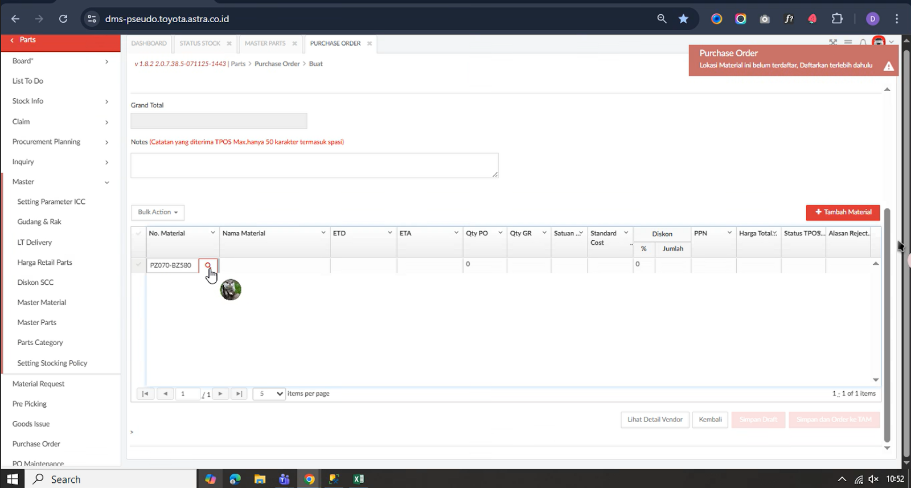
Task: Close the Status Stock tab
Action: coord(229,44)
